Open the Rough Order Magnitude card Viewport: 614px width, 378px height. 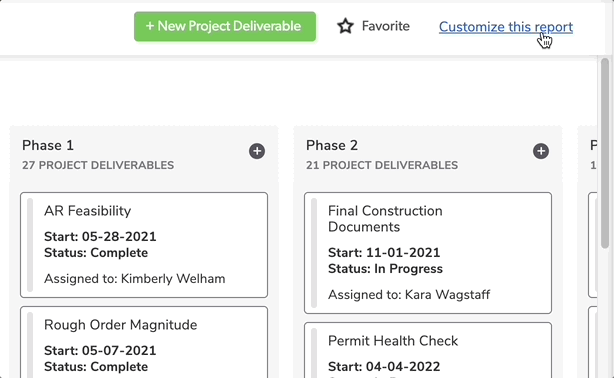click(144, 342)
